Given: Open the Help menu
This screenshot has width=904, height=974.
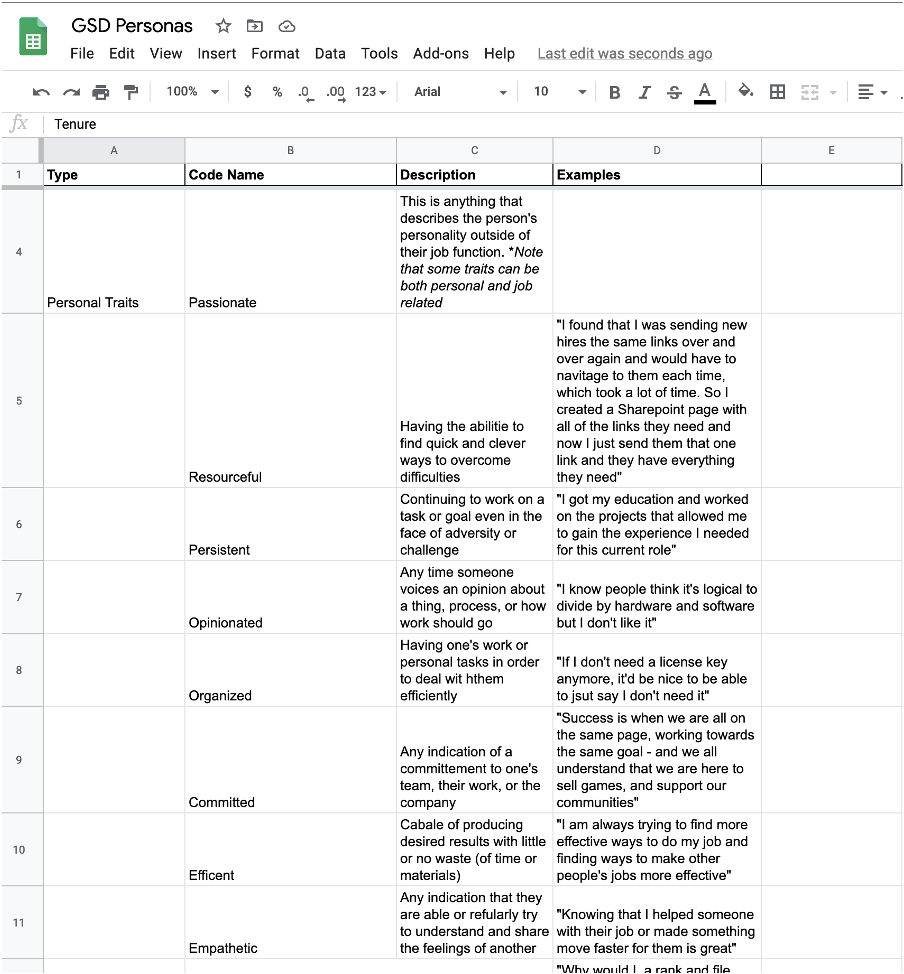Looking at the screenshot, I should [x=500, y=53].
